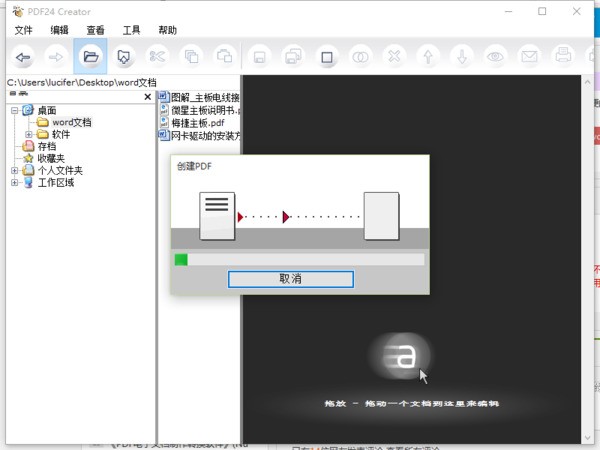Viewport: 600px width, 450px height.
Task: Click the printer toolbar icon
Action: pyautogui.click(x=563, y=56)
